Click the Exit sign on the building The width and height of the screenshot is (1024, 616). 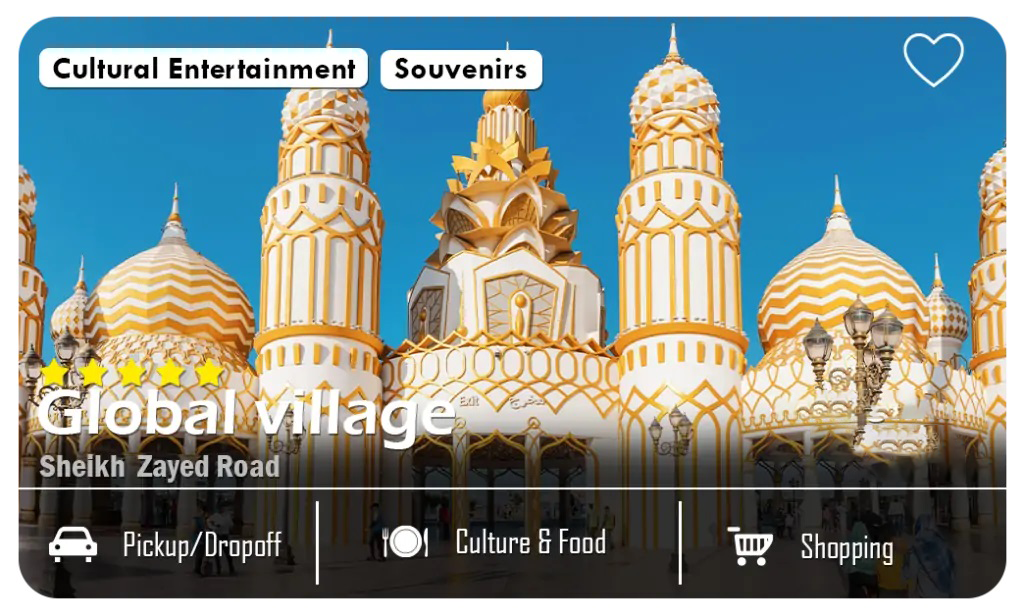469,400
